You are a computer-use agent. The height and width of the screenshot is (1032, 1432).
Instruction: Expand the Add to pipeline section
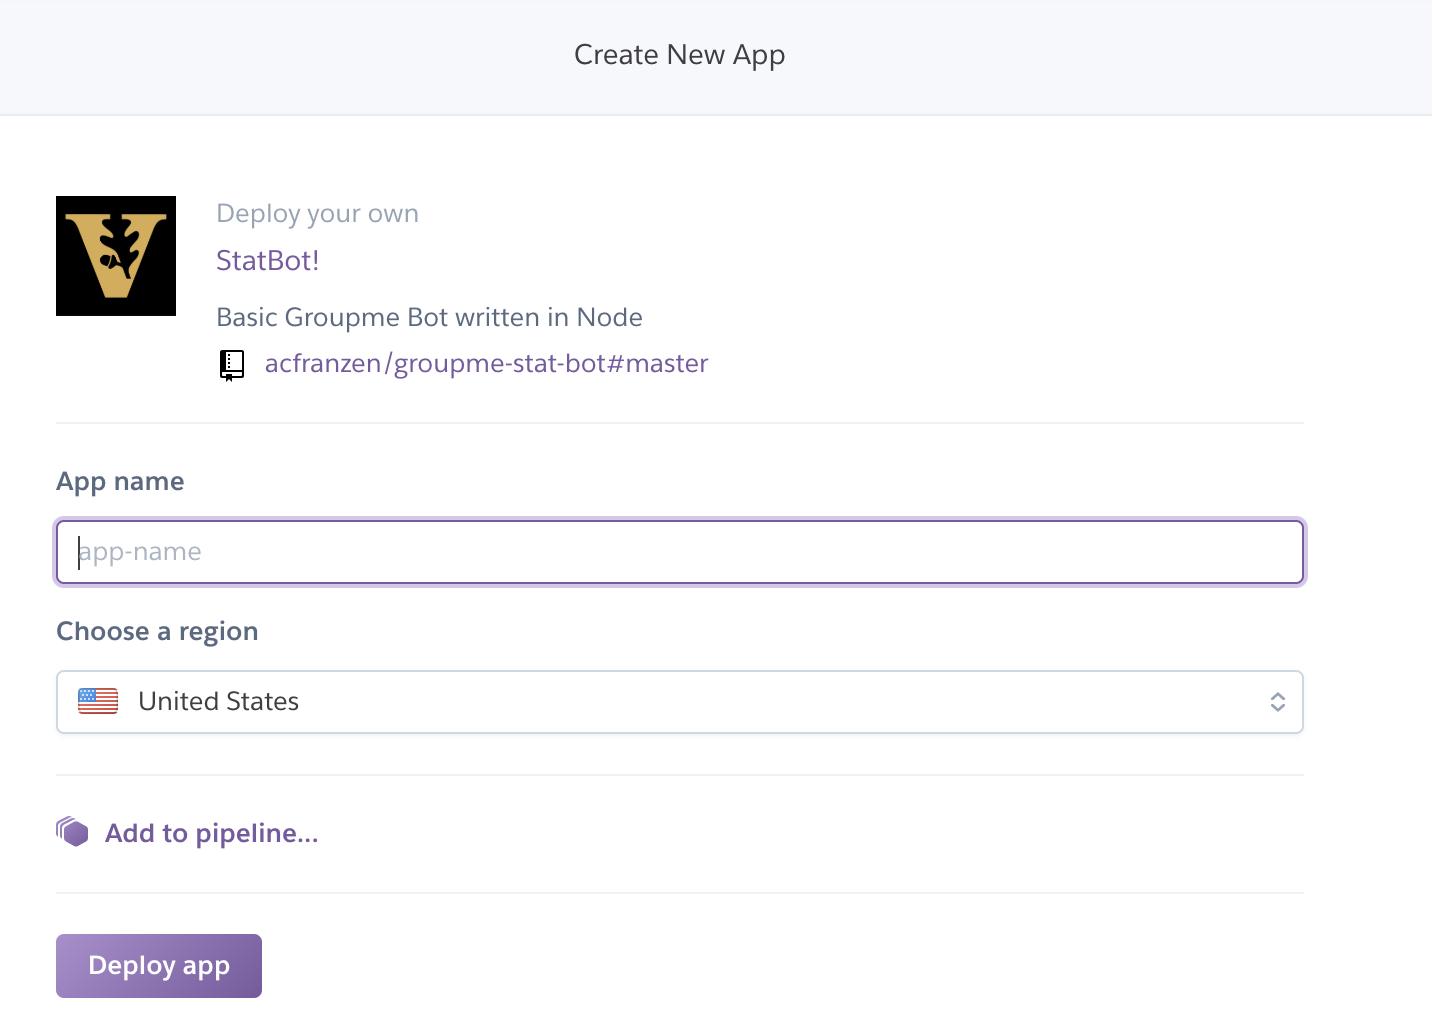click(x=211, y=832)
